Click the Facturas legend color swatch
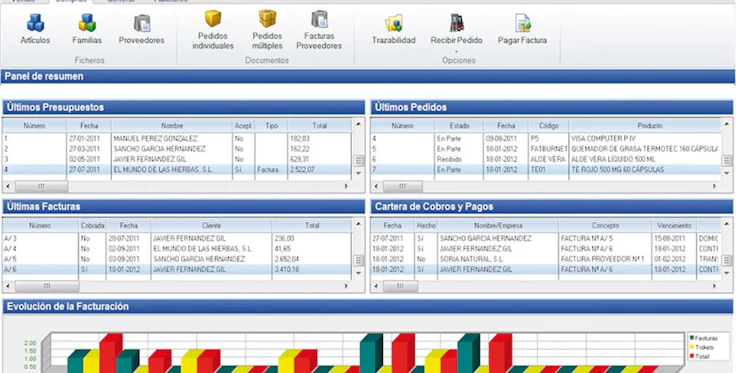This screenshot has height=373, width=736. 692,338
